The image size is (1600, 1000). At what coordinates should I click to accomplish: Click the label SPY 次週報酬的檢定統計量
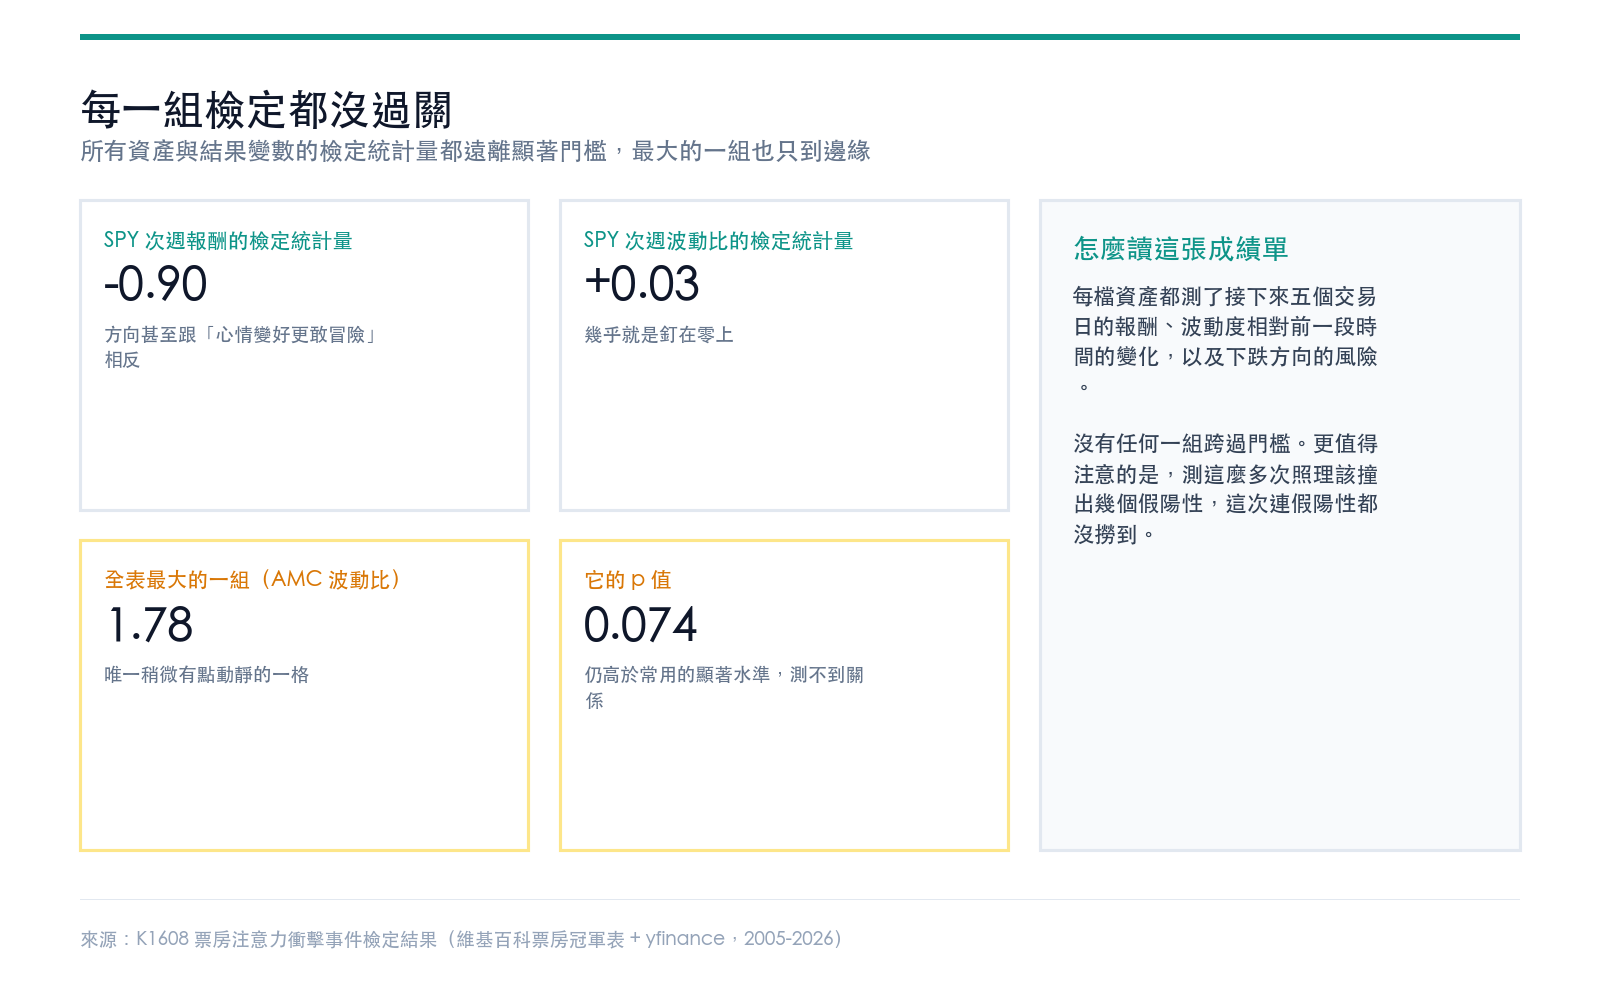click(228, 241)
